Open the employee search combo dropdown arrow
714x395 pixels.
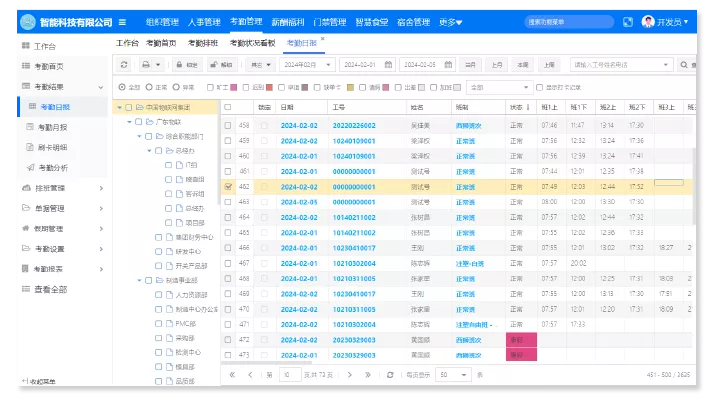(x=665, y=65)
